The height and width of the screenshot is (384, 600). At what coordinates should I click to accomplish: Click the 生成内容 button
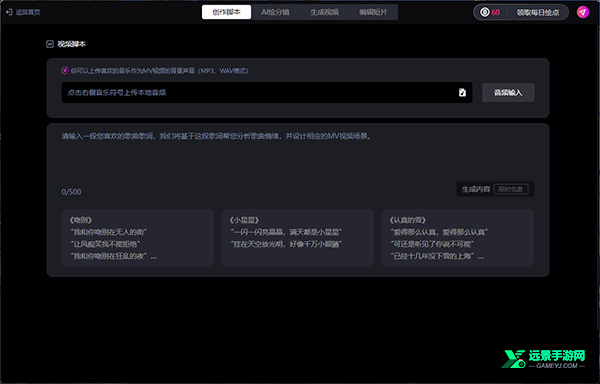pyautogui.click(x=495, y=189)
